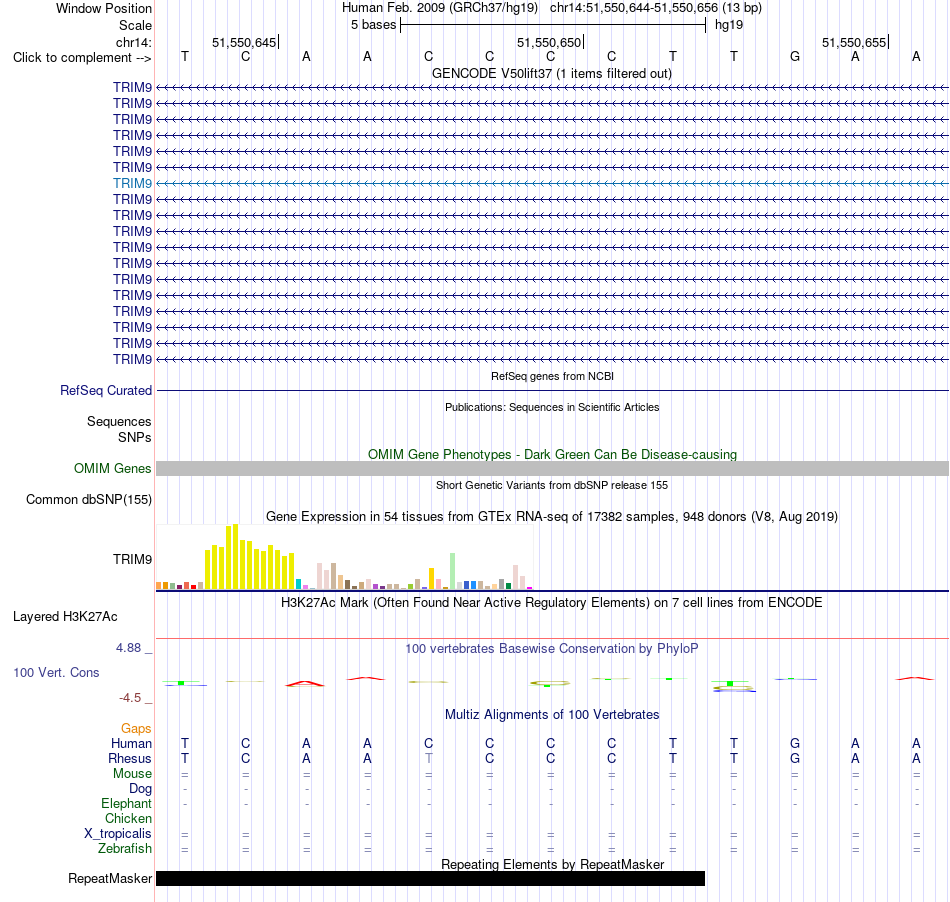Click the 51,550,645 coordinate label
Viewport: 950px width, 902px height.
tap(244, 42)
